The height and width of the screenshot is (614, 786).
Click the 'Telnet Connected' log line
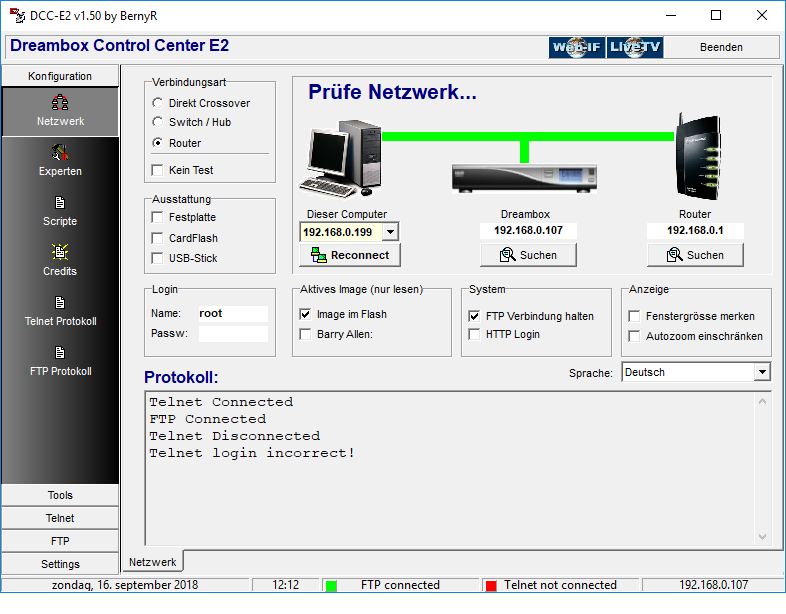[x=221, y=402]
